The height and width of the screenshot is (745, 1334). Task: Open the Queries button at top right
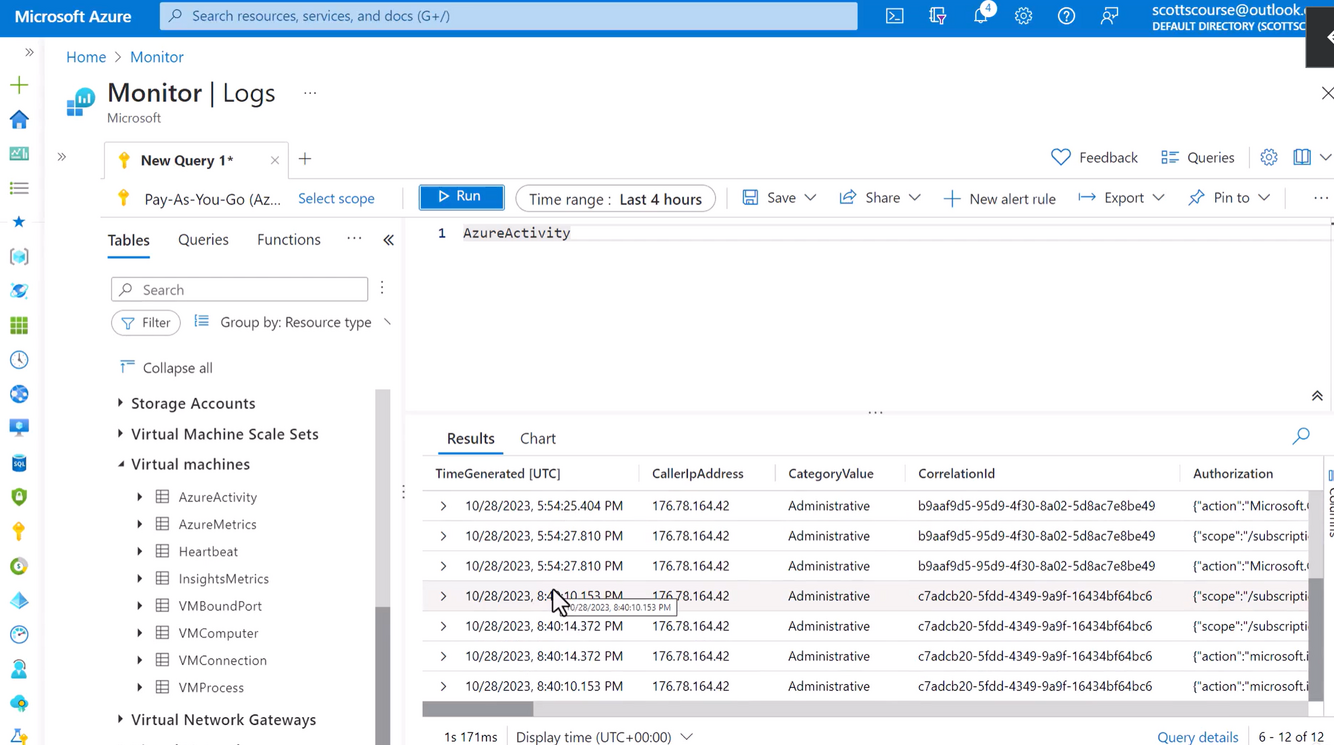point(1197,157)
